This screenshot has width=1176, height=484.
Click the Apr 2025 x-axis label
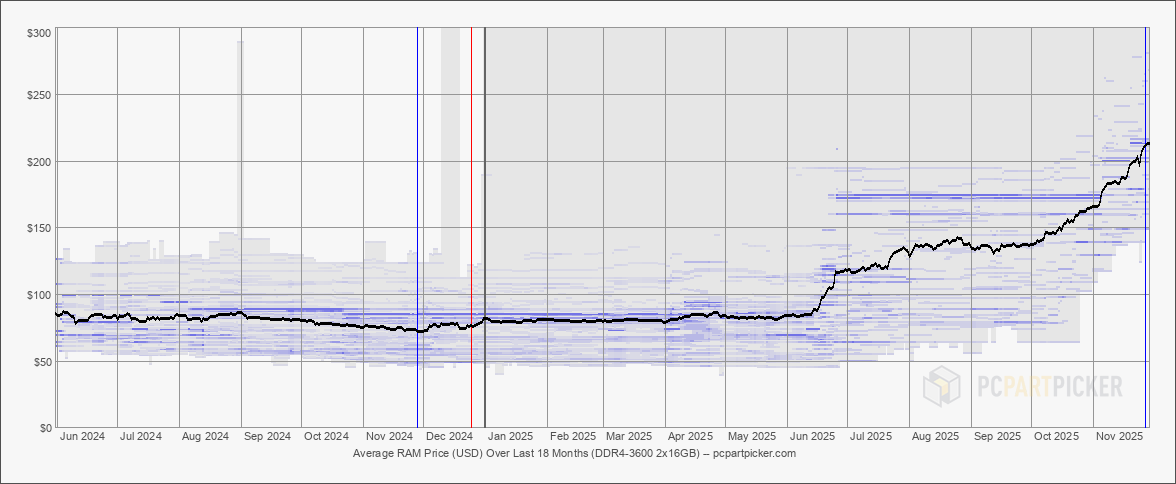(x=690, y=437)
